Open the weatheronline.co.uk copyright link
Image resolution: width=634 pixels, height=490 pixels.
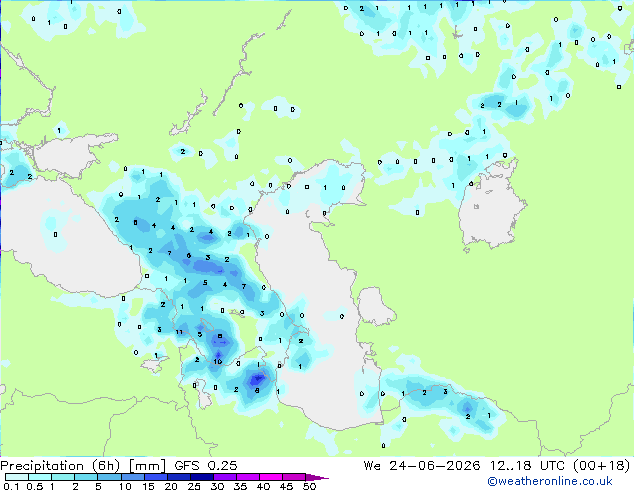[549, 481]
